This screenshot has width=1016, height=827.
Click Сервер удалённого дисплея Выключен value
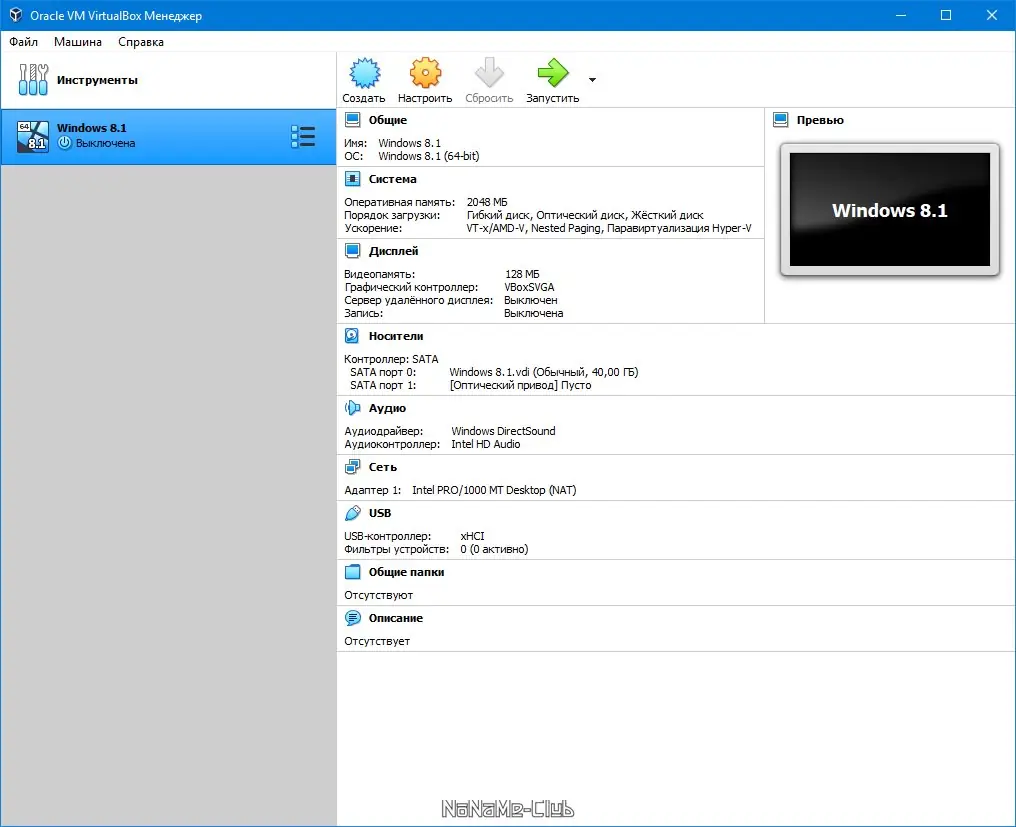click(x=531, y=299)
